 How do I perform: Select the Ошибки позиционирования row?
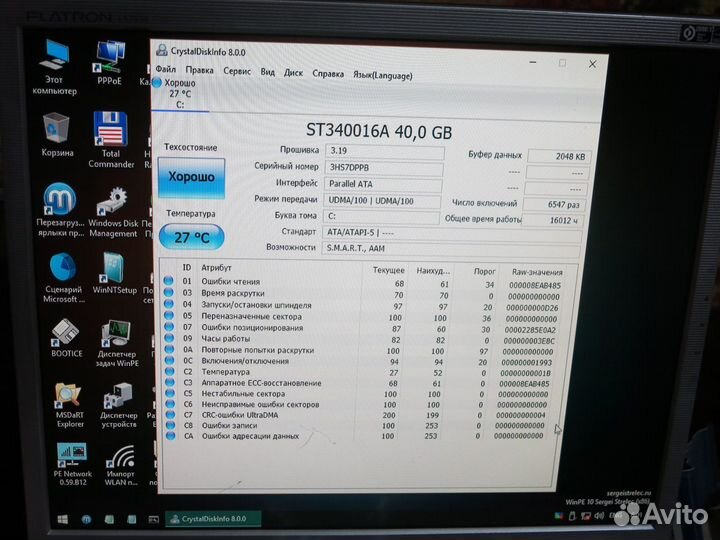(x=361, y=328)
